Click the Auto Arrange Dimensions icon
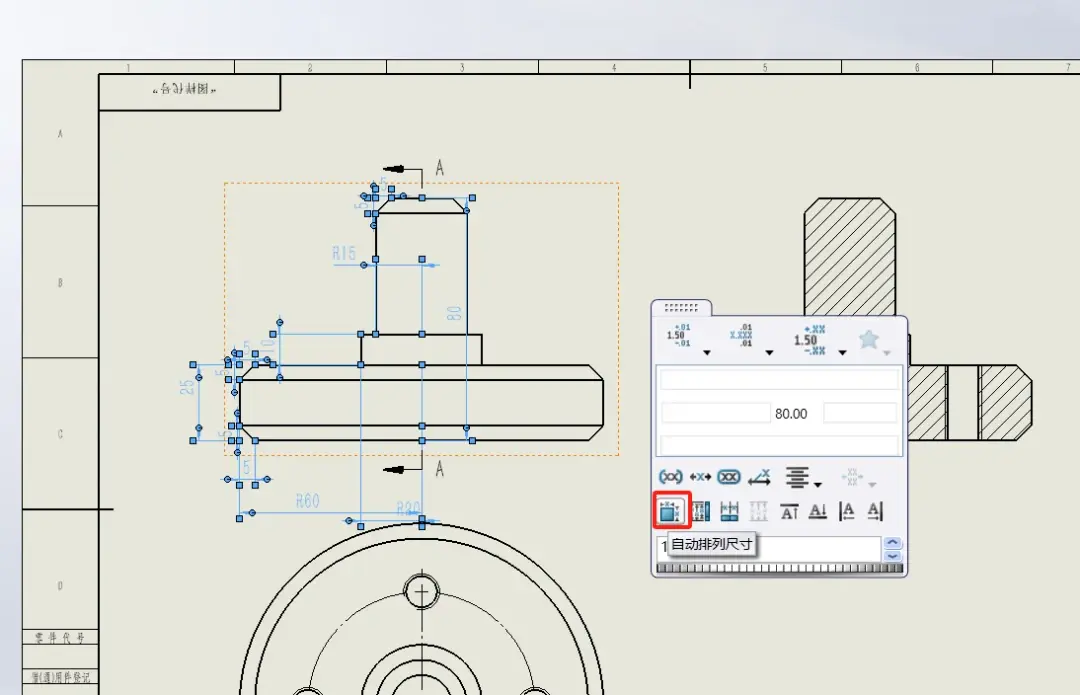Image resolution: width=1080 pixels, height=695 pixels. tap(669, 511)
